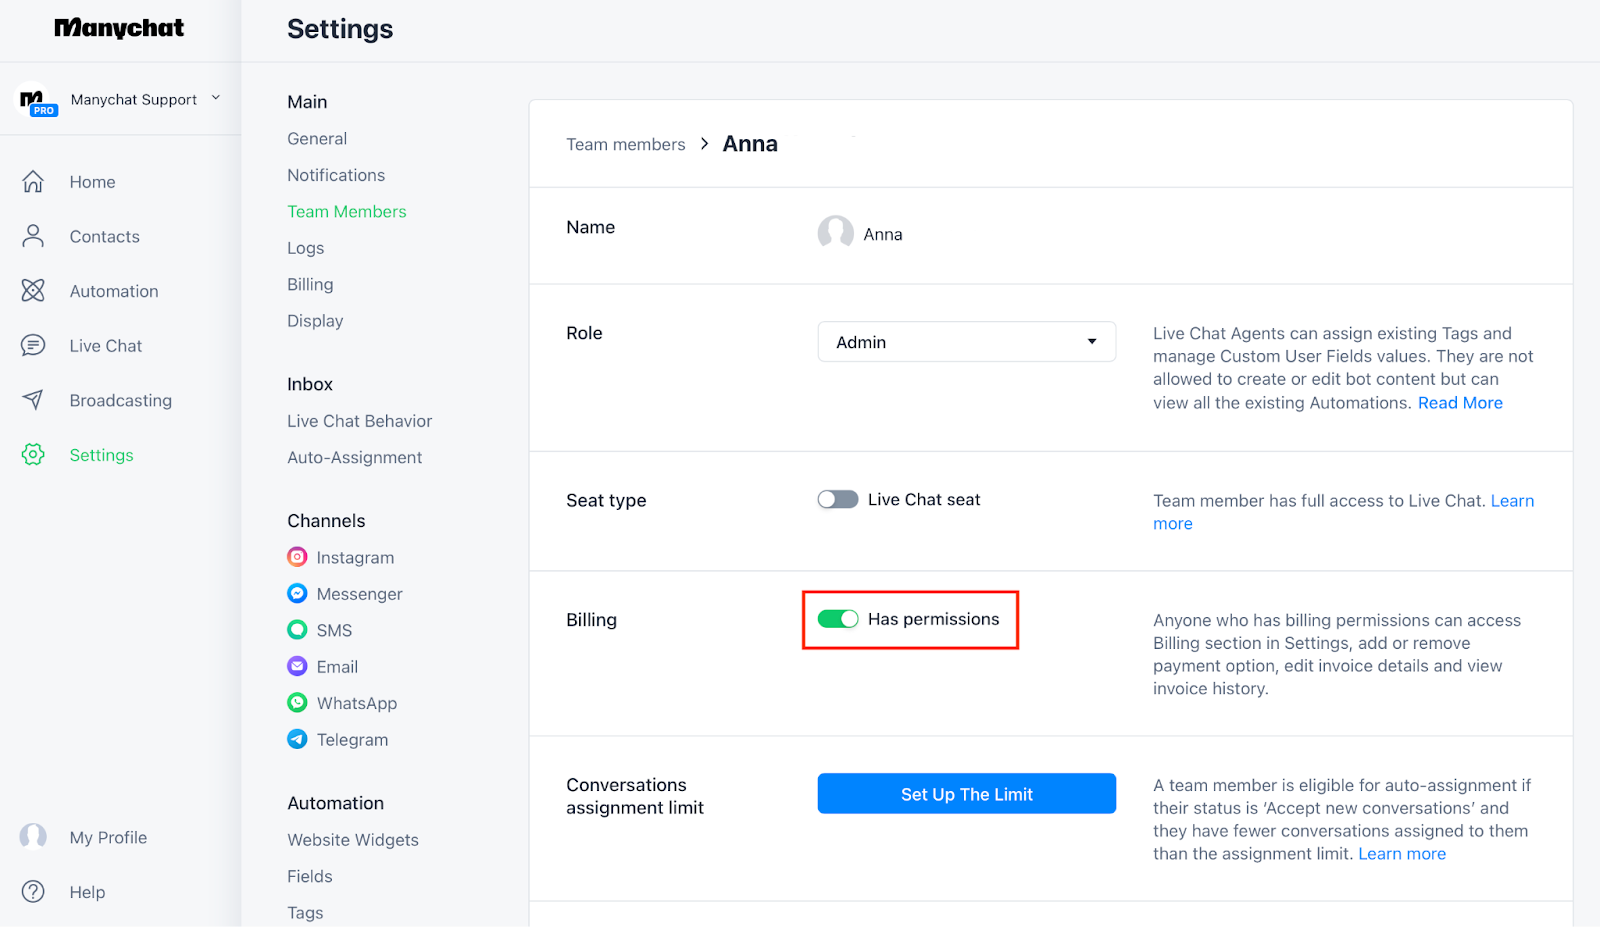This screenshot has height=927, width=1600.
Task: Select Live Chat Behavior in Inbox settings
Action: pos(359,421)
